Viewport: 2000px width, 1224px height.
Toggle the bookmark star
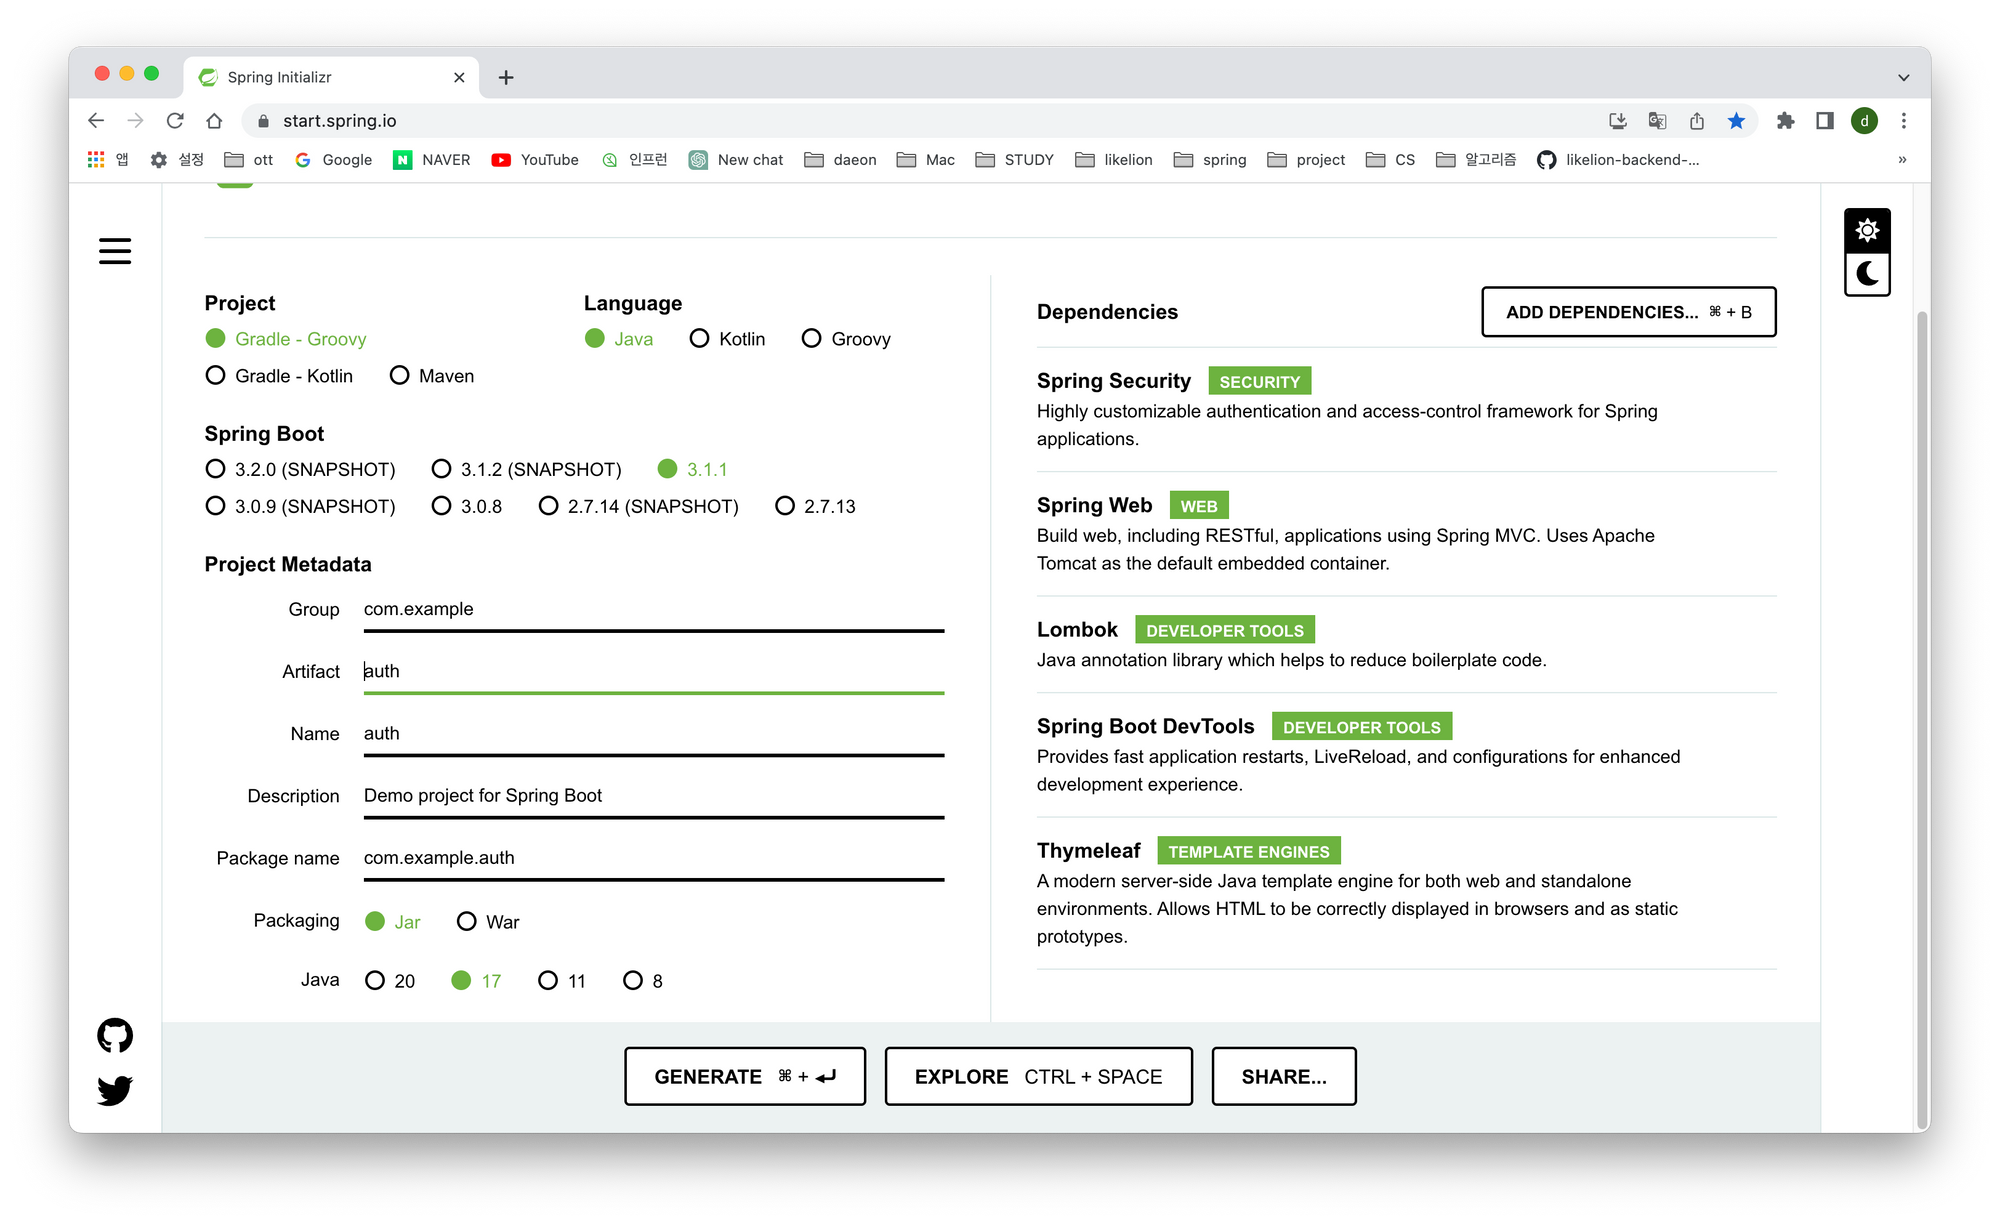[1736, 121]
